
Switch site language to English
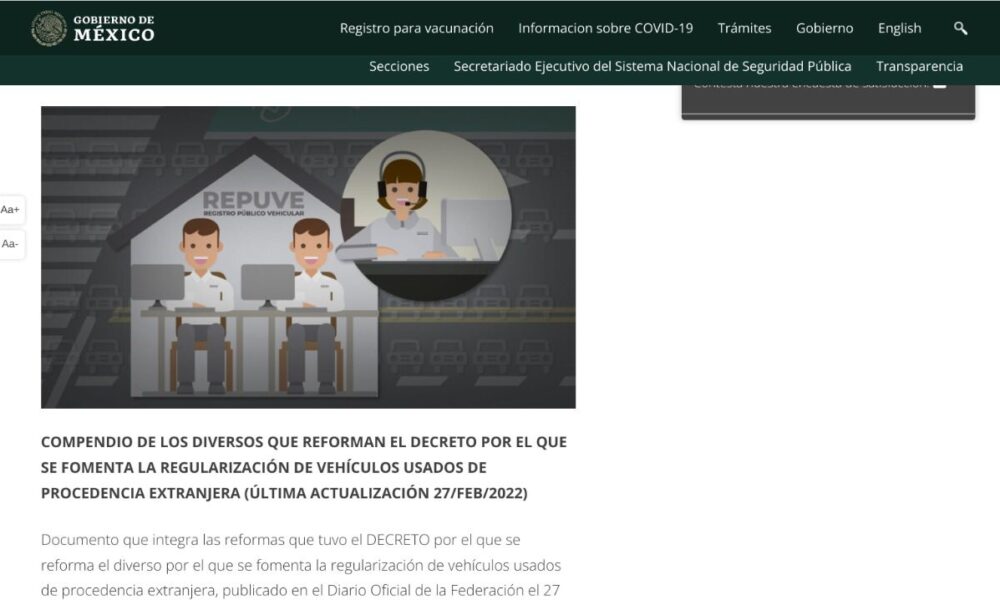click(x=899, y=28)
